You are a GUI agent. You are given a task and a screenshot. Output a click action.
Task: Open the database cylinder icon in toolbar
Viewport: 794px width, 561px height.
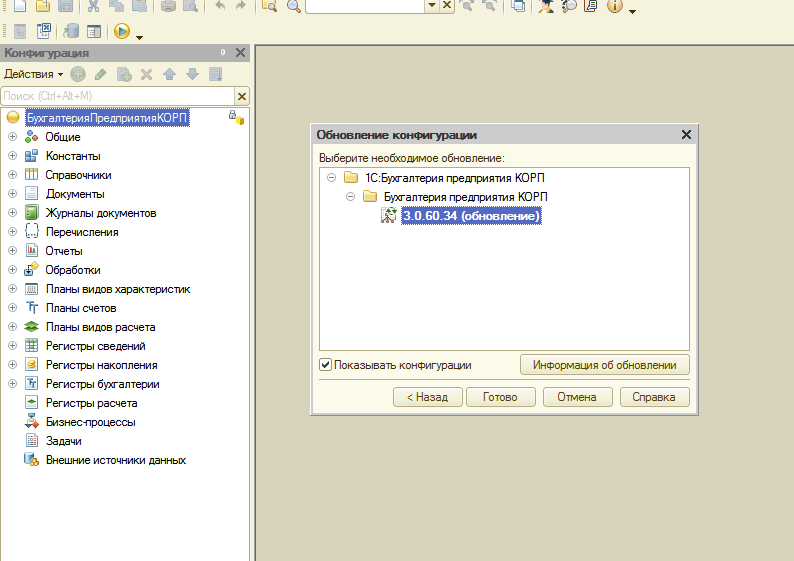[x=71, y=31]
